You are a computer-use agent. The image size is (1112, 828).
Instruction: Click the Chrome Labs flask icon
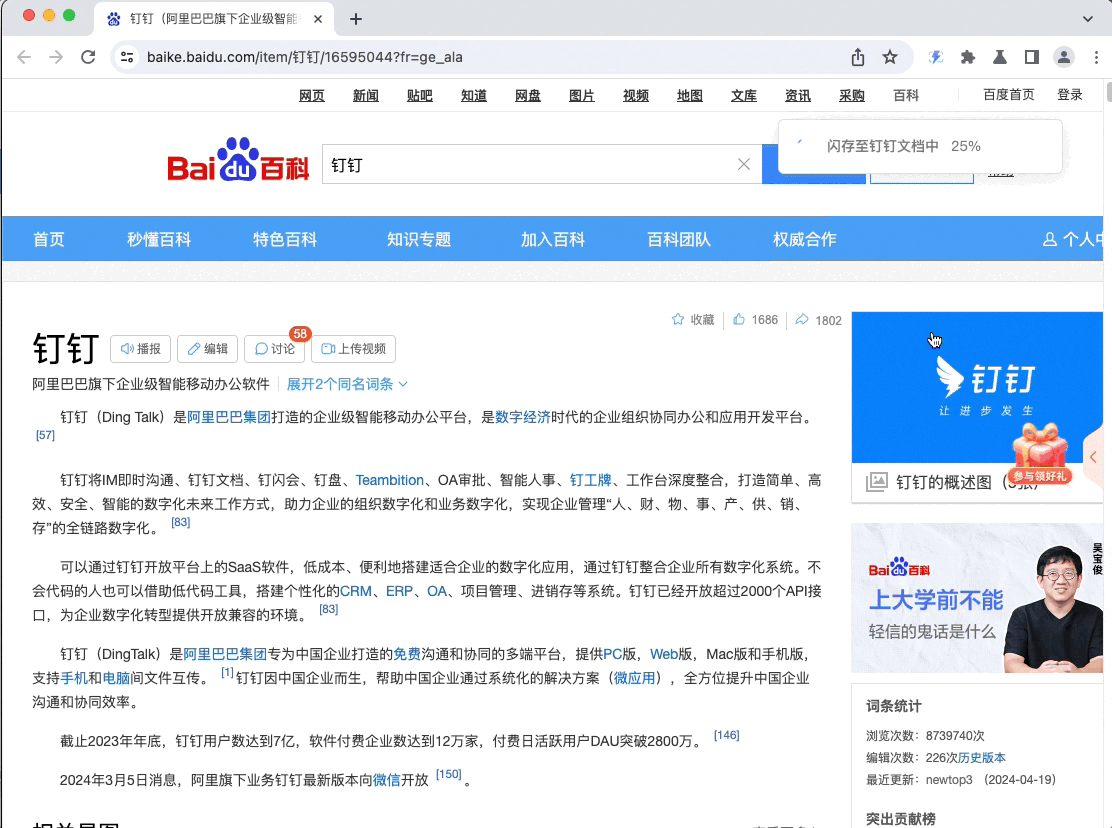click(x=1000, y=57)
